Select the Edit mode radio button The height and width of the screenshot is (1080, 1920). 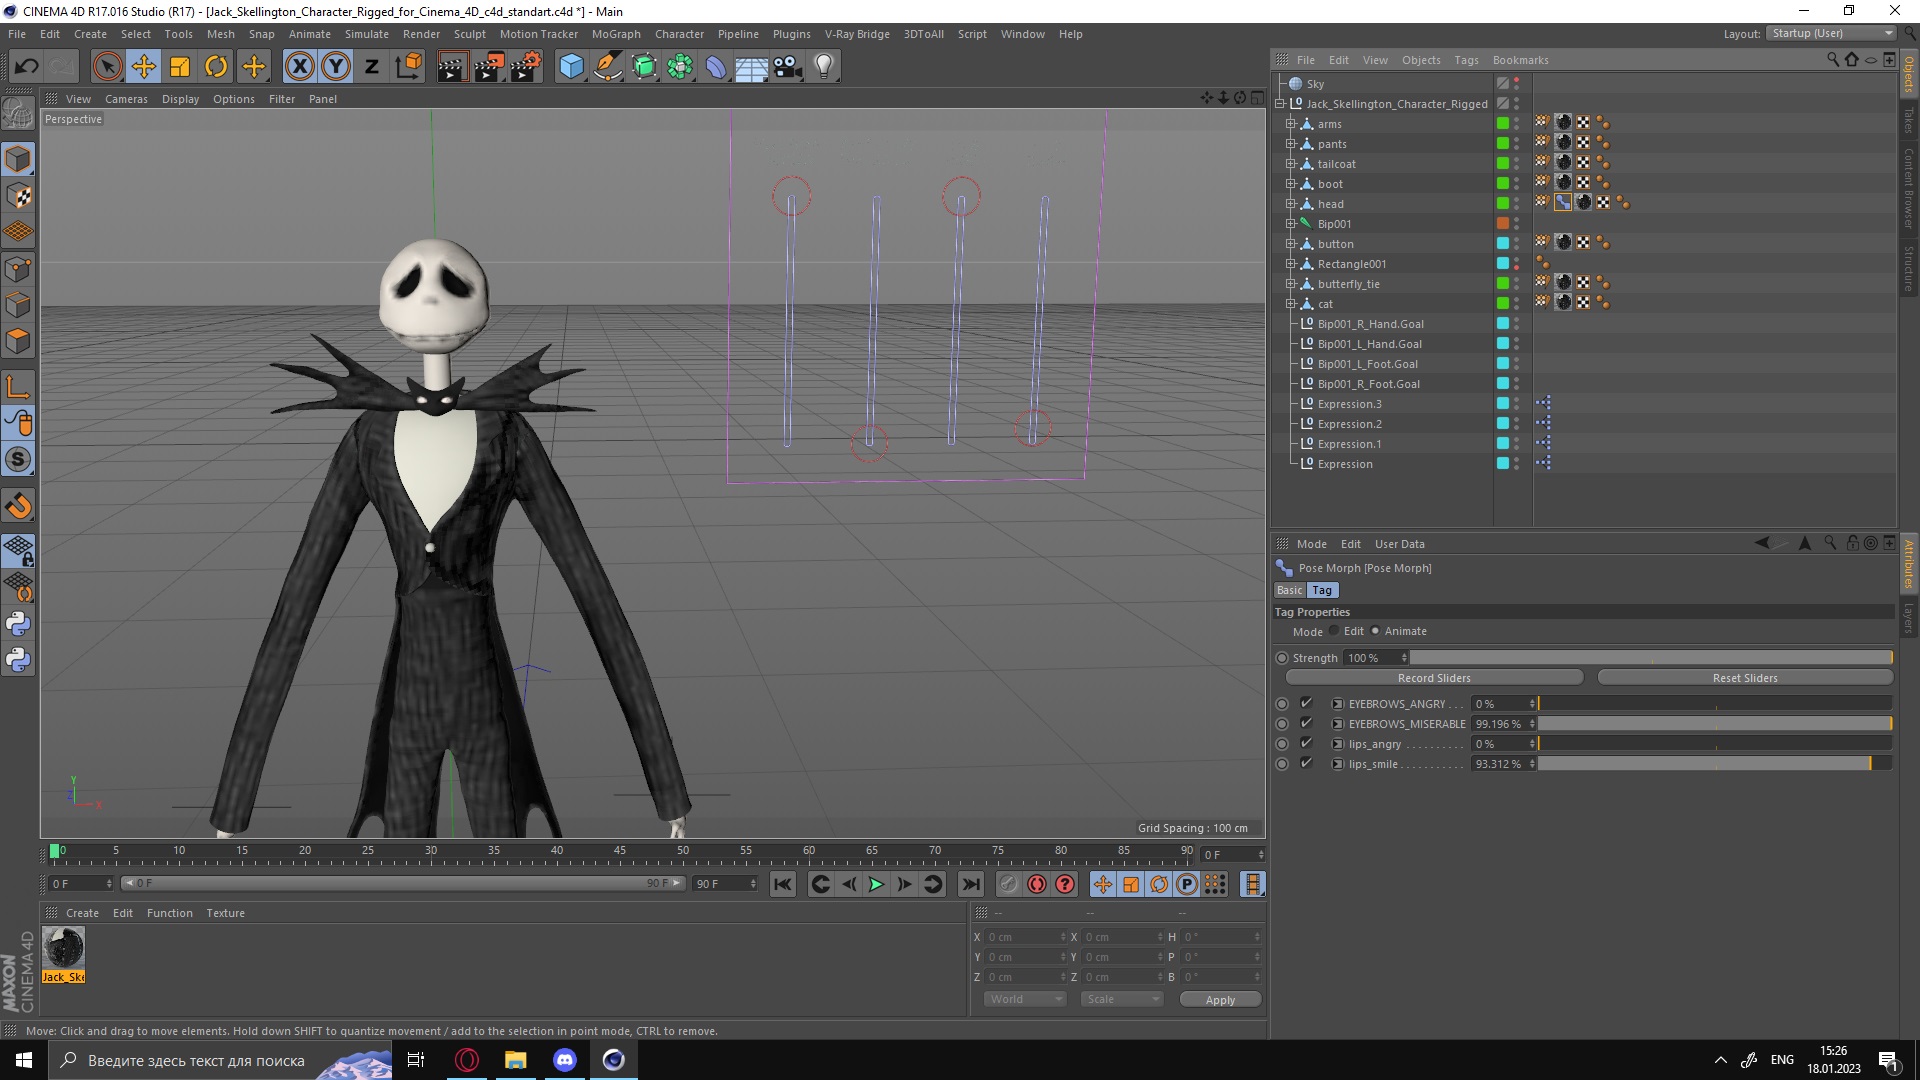coord(1334,631)
